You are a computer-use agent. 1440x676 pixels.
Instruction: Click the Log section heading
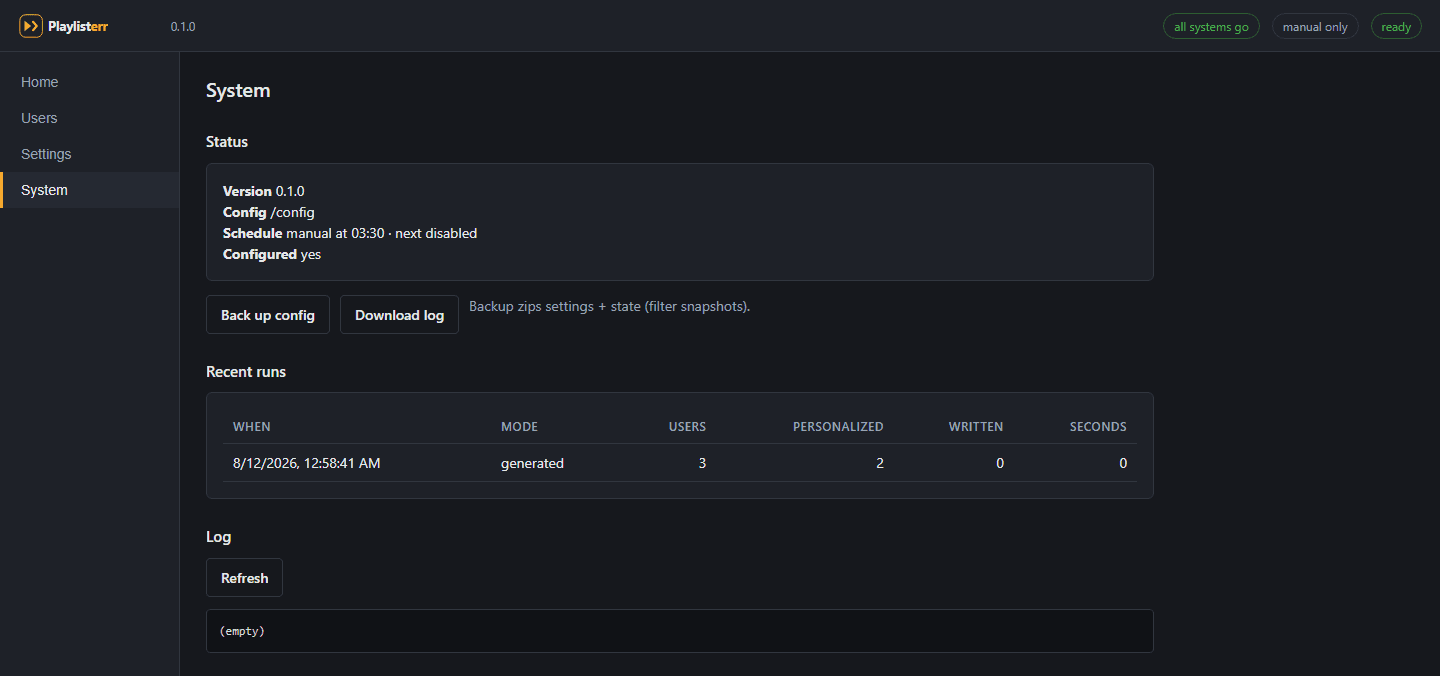(x=218, y=537)
